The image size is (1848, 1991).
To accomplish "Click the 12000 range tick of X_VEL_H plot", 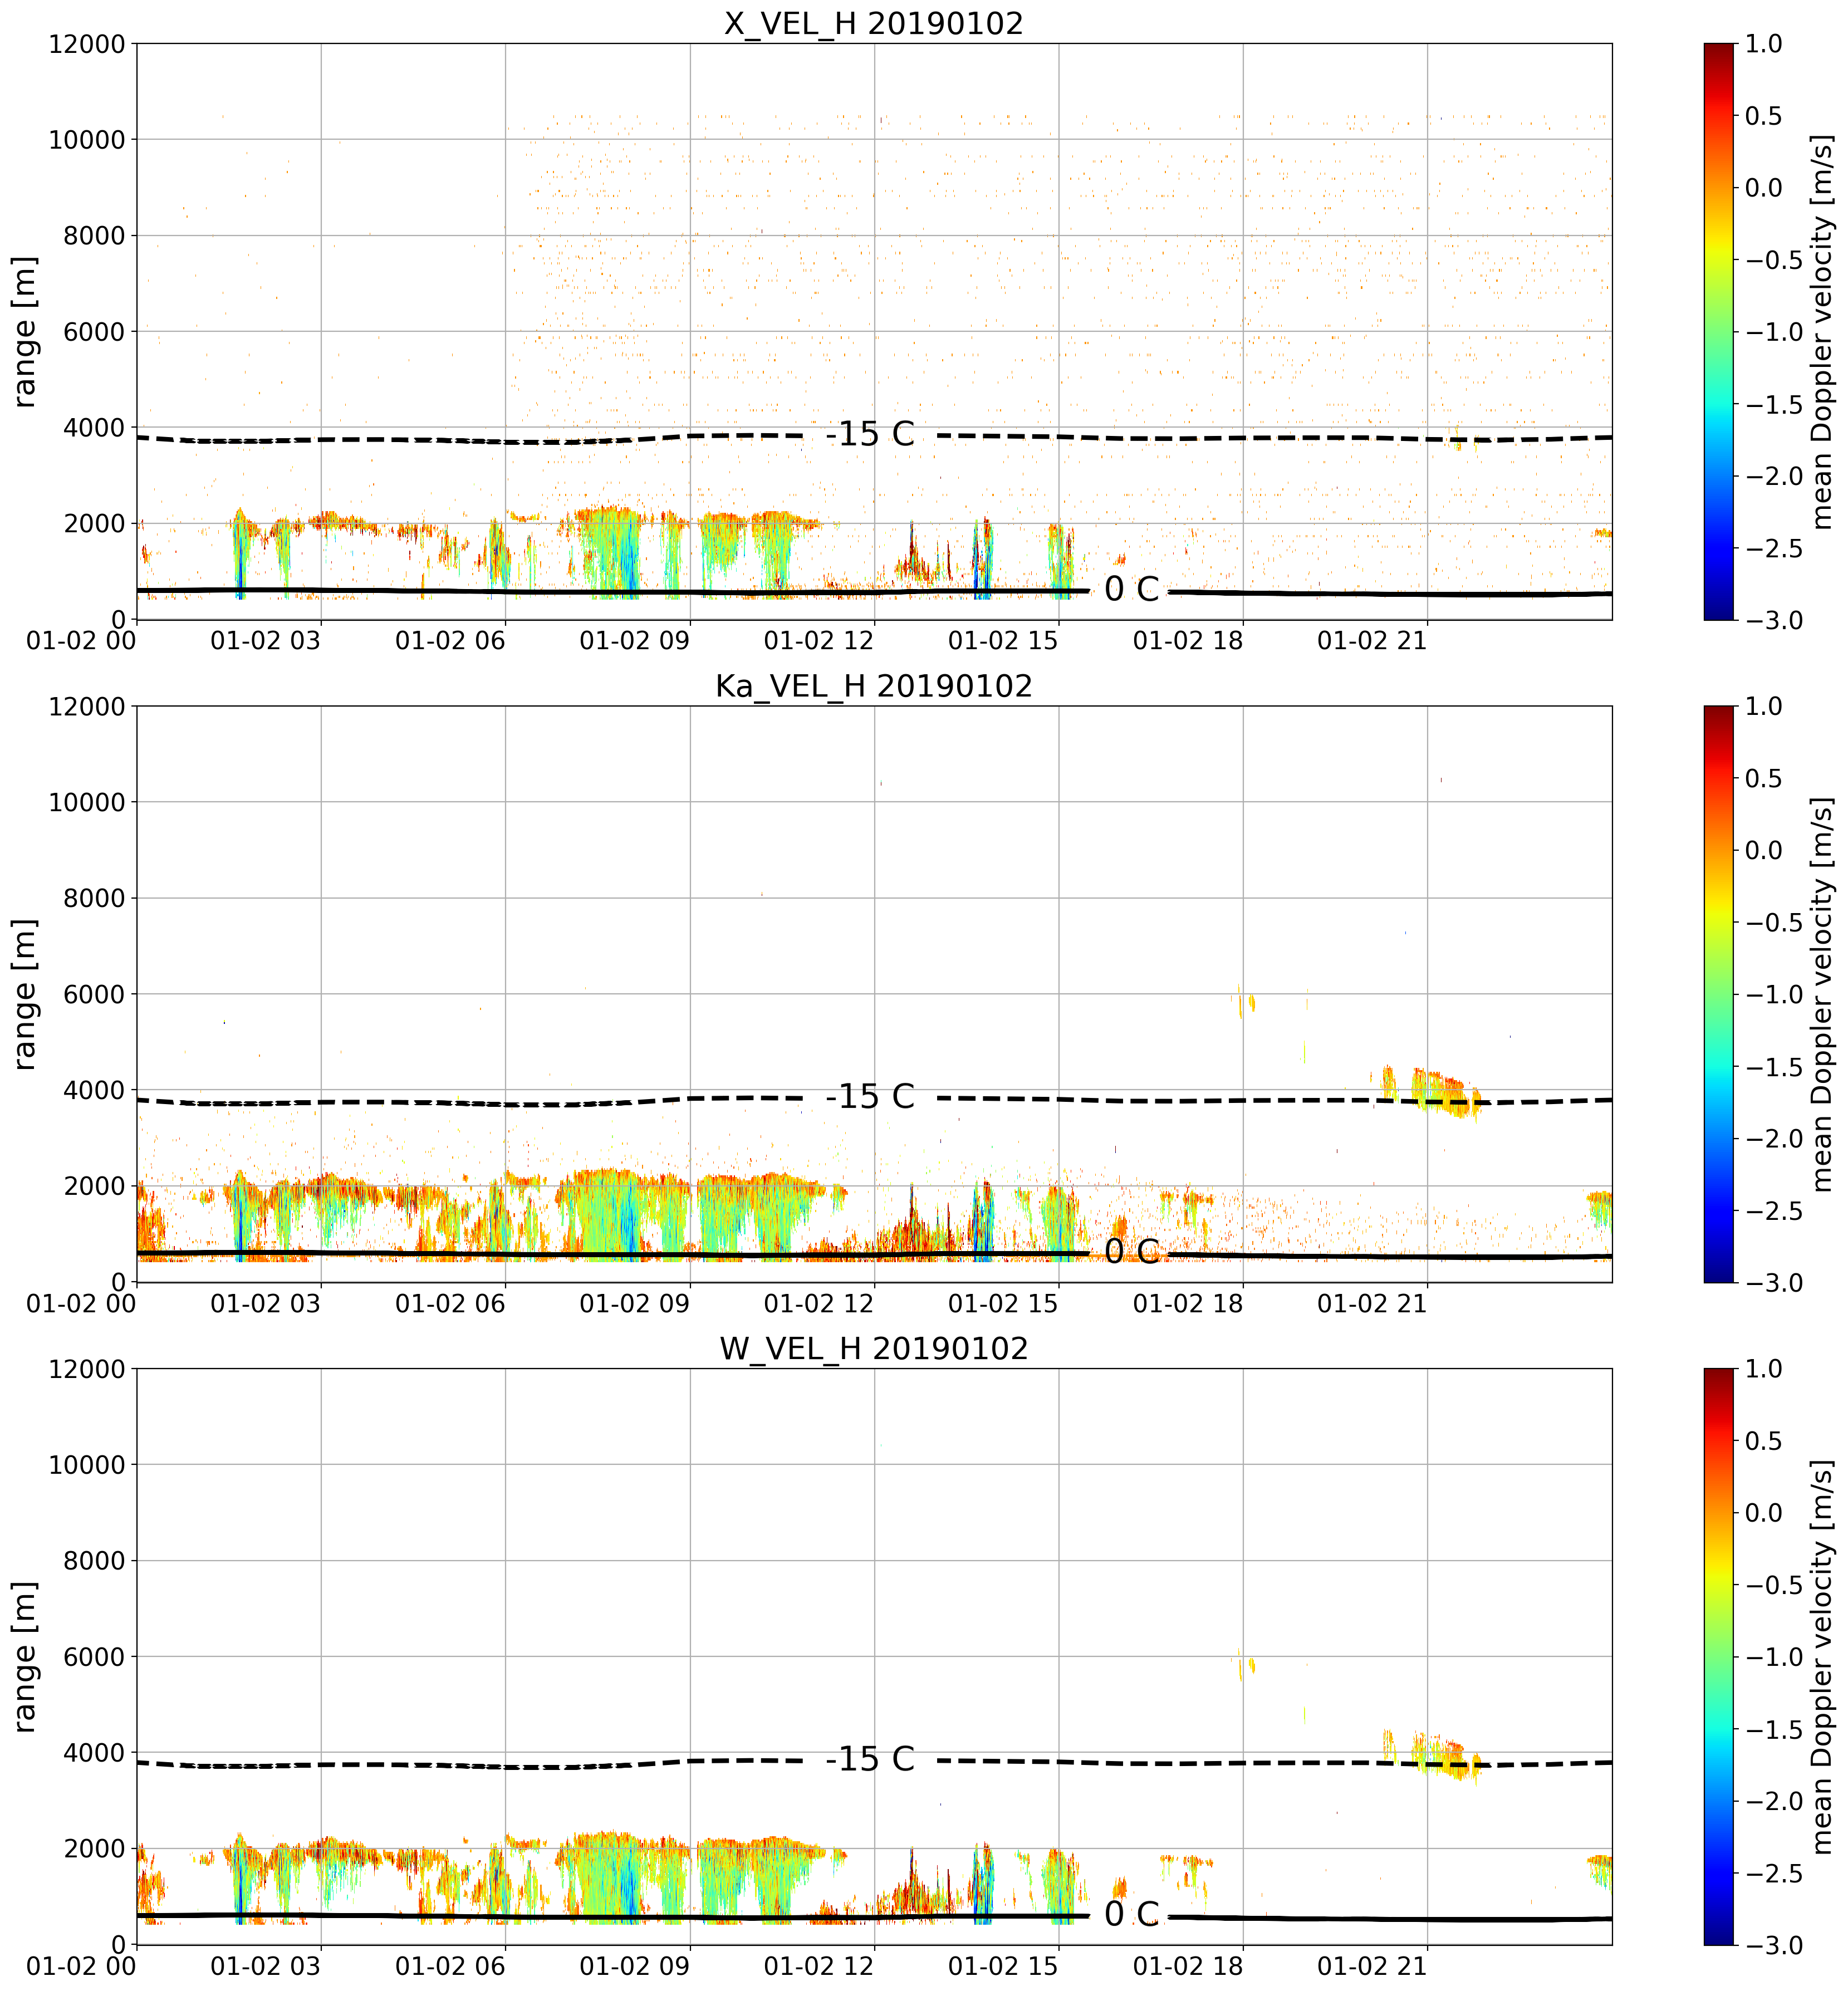I will pos(87,44).
